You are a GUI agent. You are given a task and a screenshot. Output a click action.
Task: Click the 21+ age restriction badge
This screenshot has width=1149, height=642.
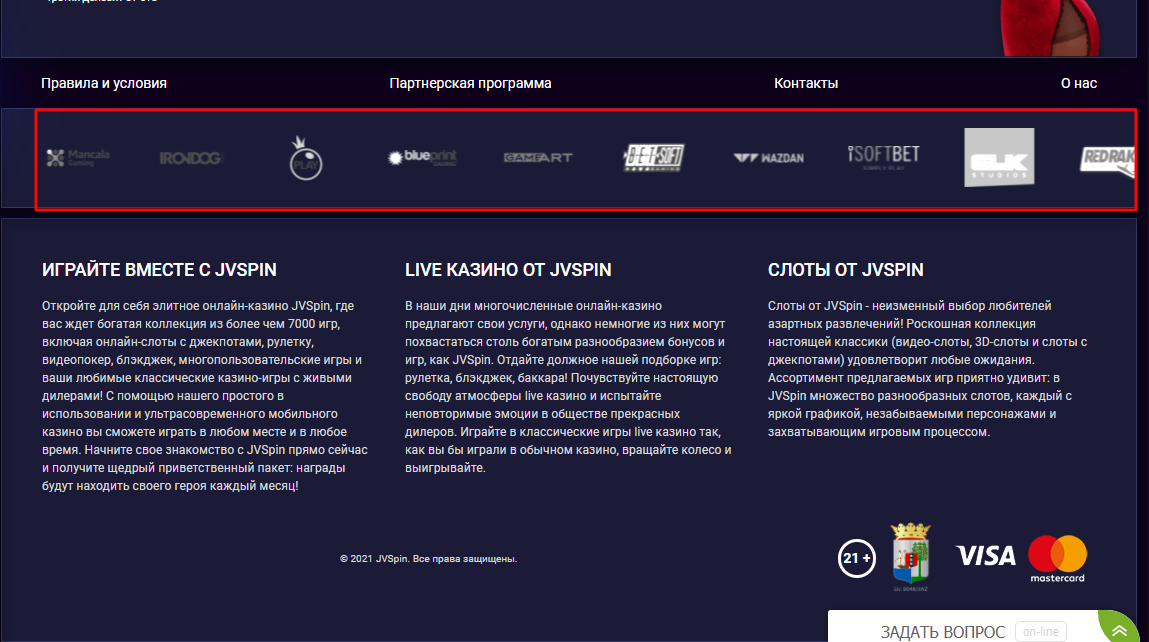[x=857, y=558]
